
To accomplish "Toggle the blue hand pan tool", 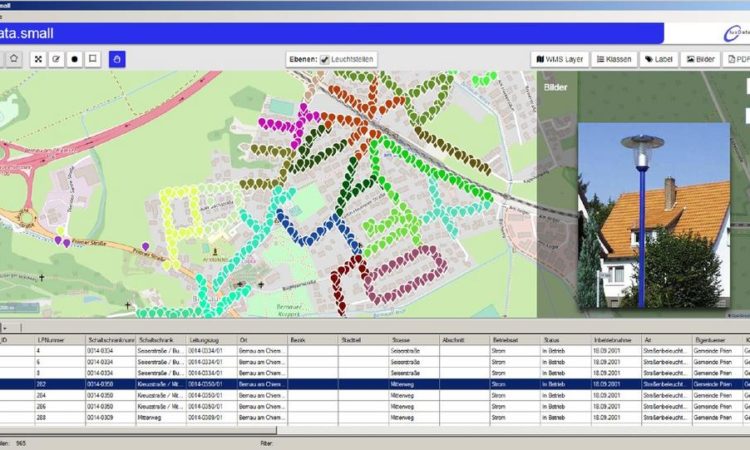I will click(x=117, y=59).
